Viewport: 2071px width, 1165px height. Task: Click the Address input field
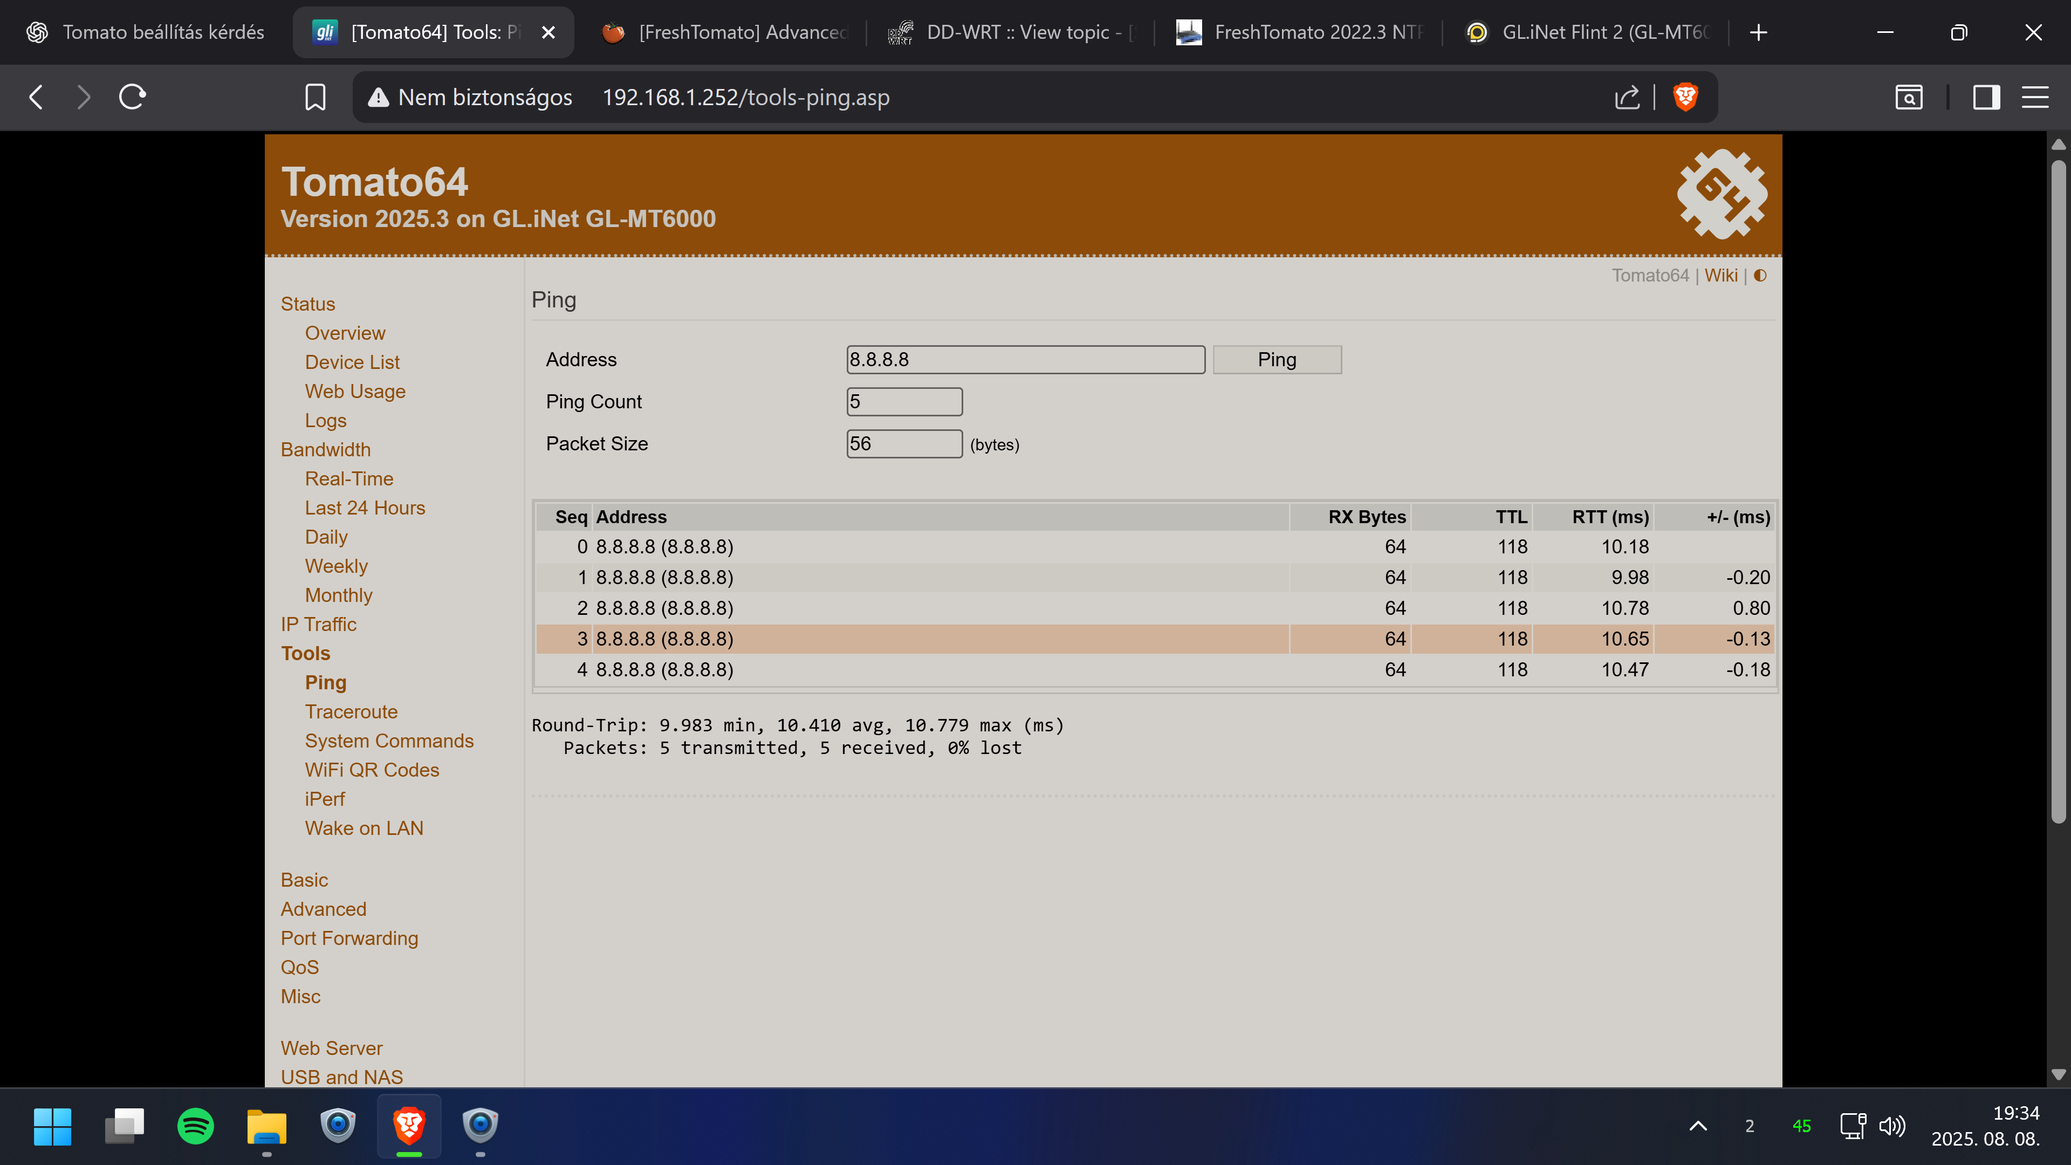pos(1025,360)
